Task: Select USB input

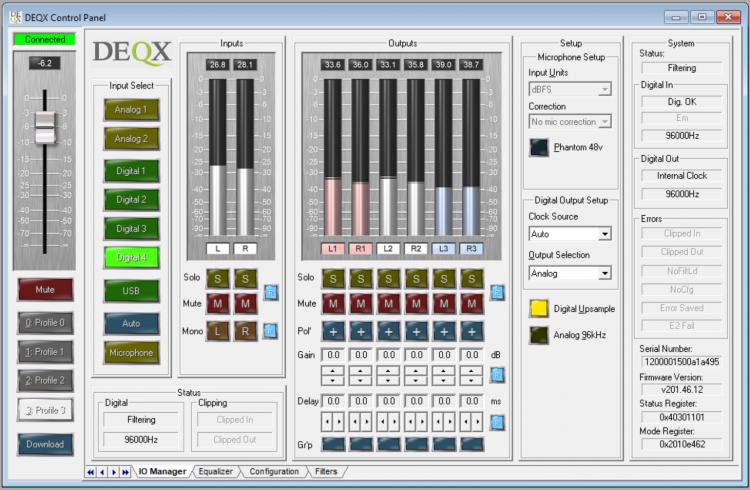Action: [131, 291]
